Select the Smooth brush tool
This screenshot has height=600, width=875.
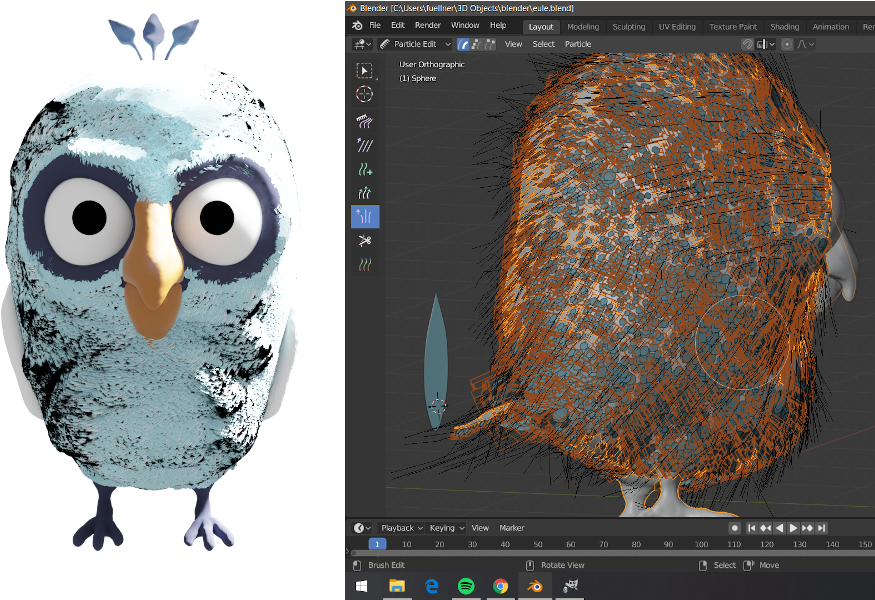(364, 144)
